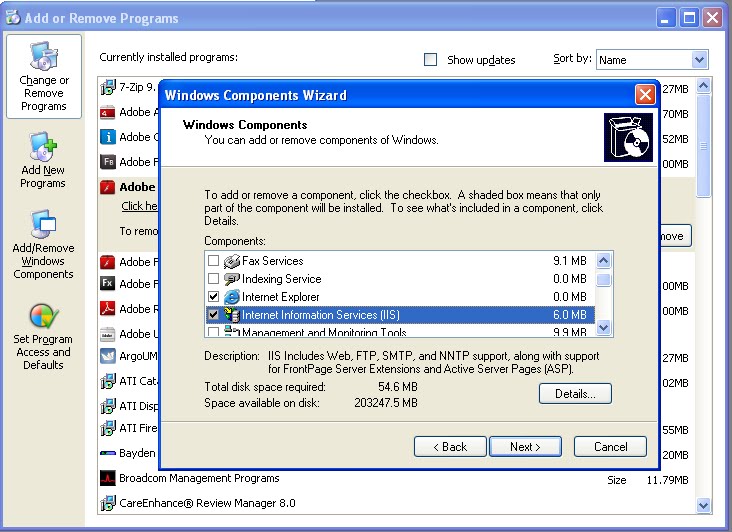Click the Add or Remove Programs title icon
The width and height of the screenshot is (732, 532).
[x=13, y=17]
